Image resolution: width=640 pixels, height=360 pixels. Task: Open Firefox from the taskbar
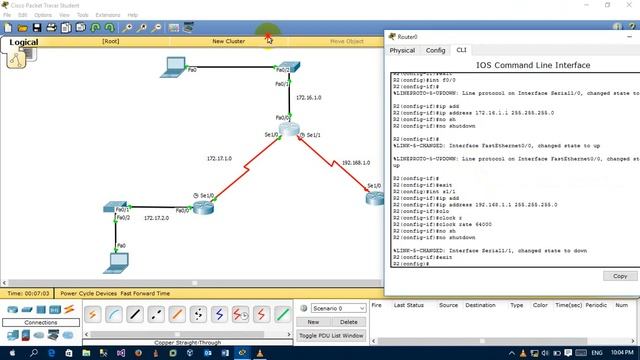(138, 353)
